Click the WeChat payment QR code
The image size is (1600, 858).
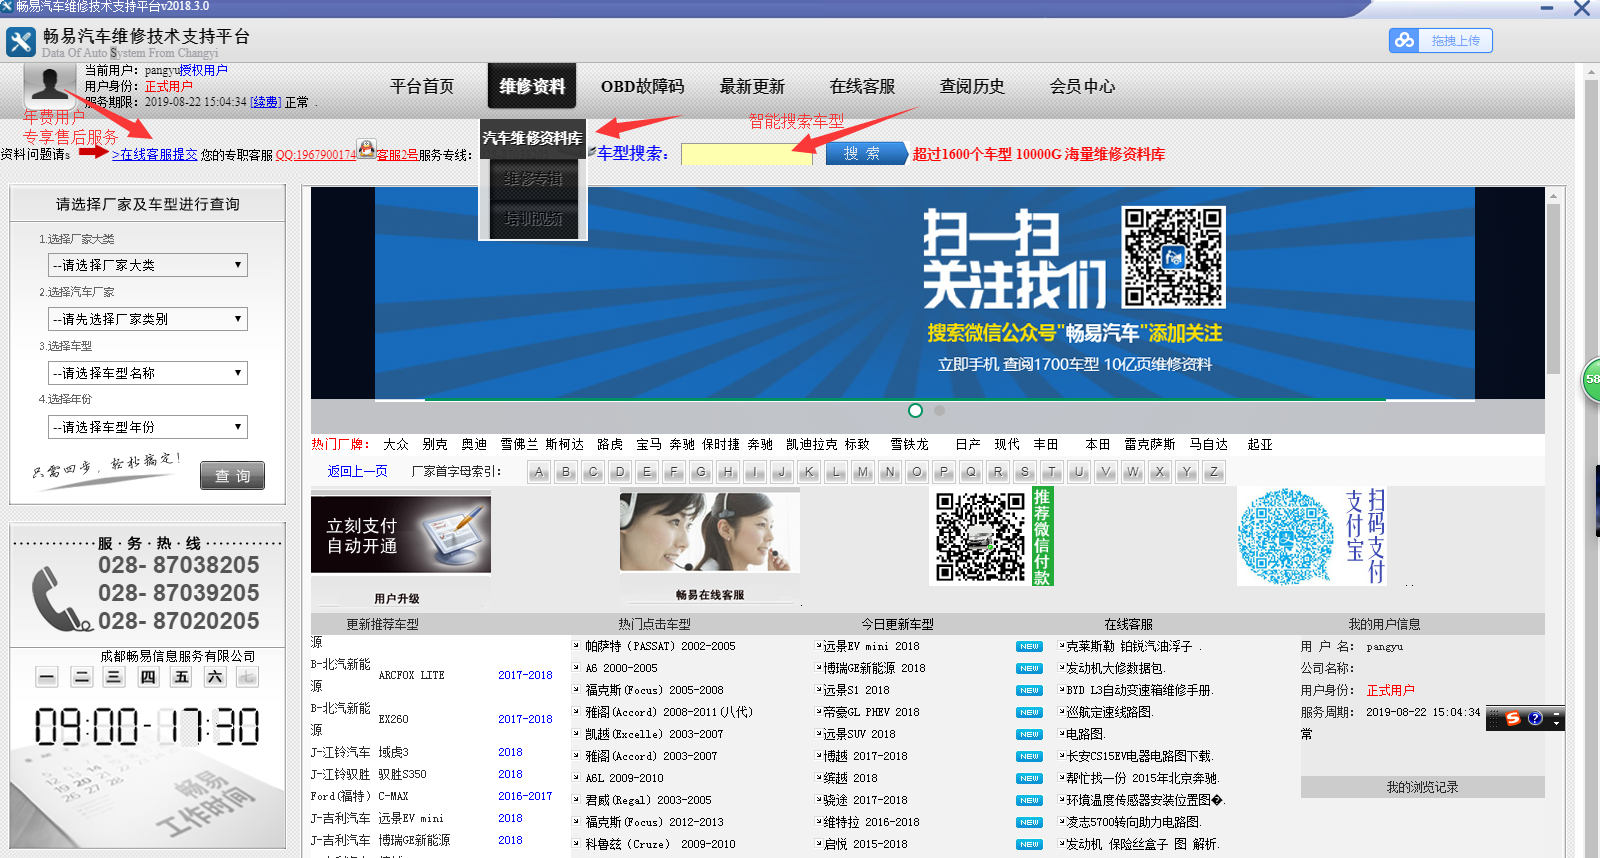[x=981, y=536]
